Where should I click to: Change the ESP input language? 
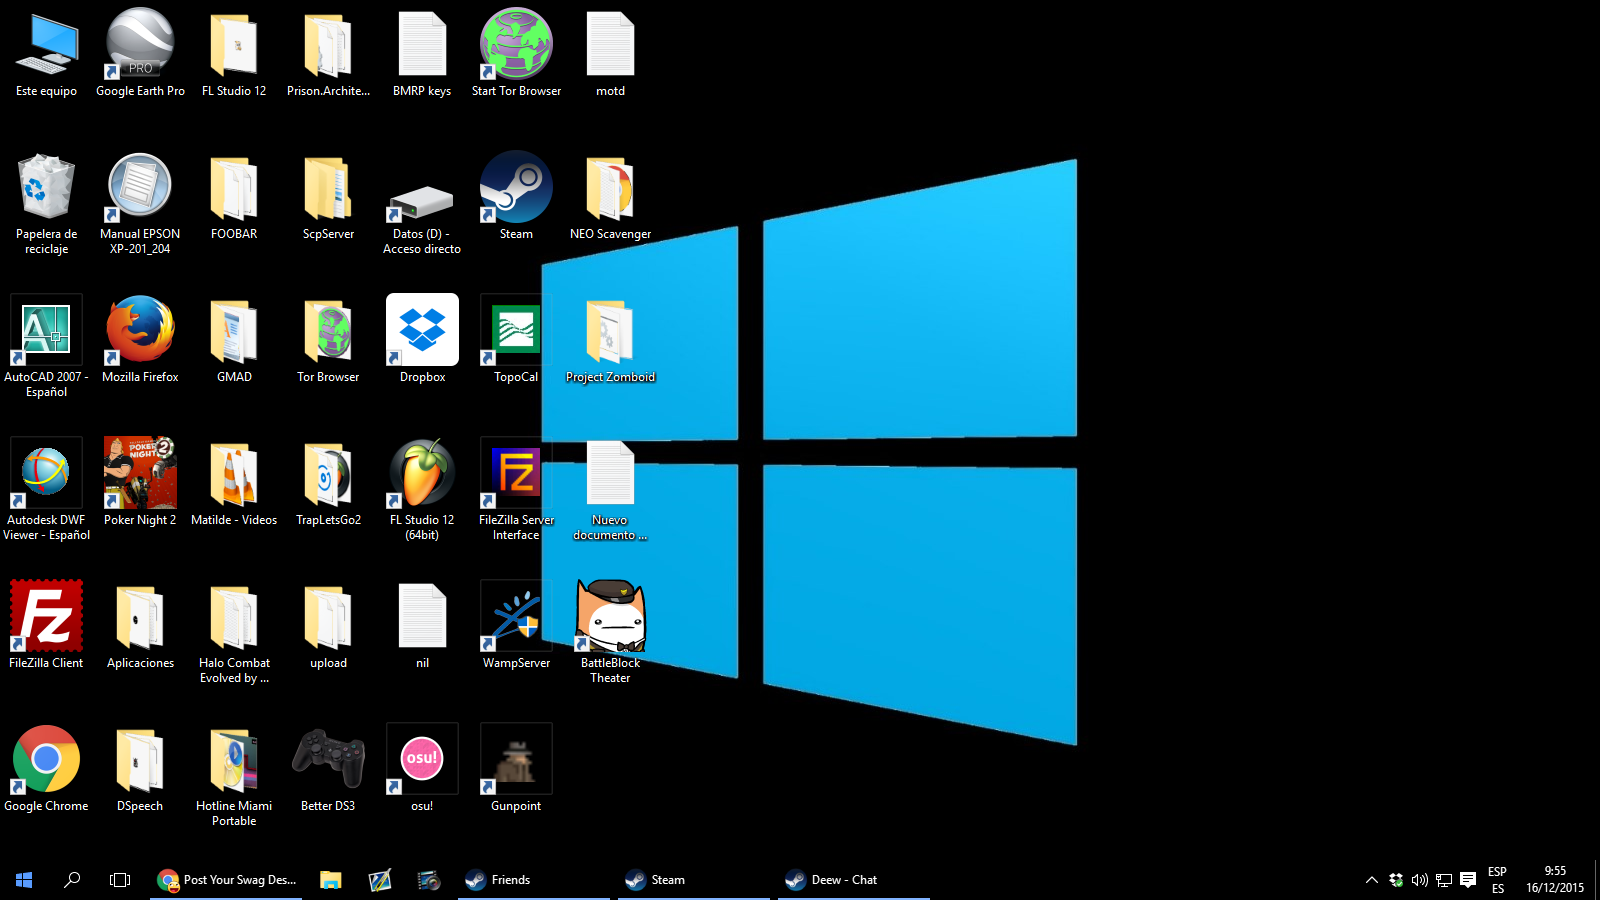[1498, 880]
